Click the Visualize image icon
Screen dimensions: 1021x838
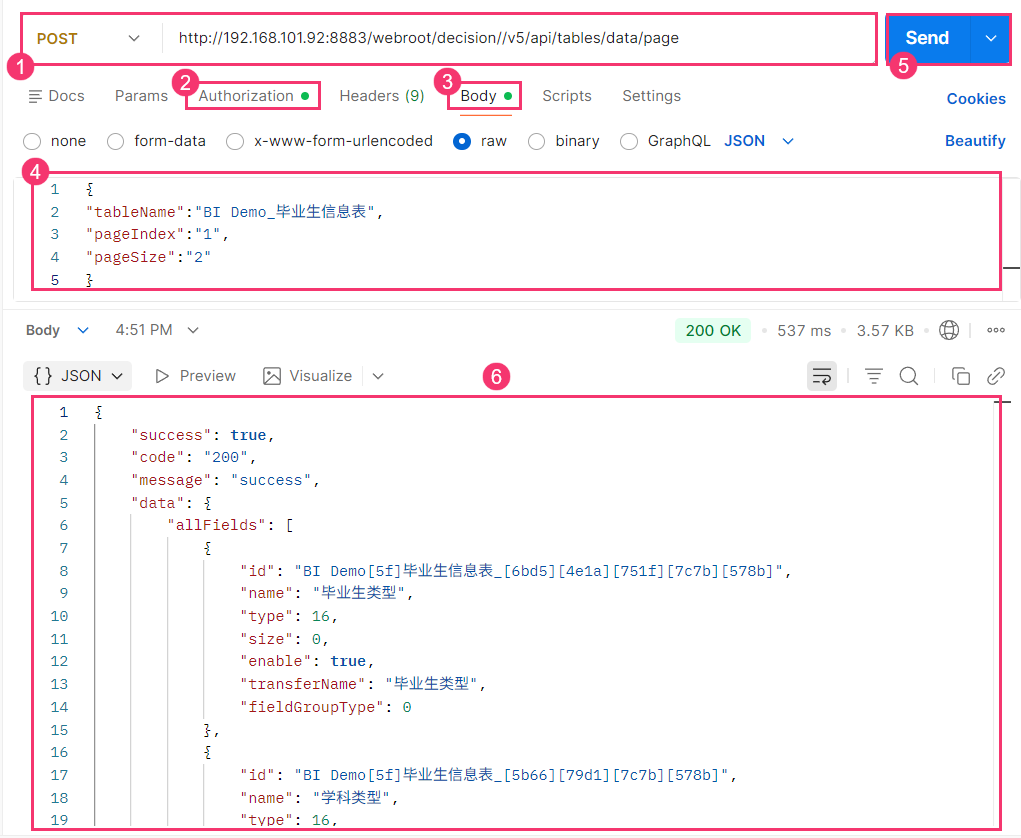pos(272,376)
